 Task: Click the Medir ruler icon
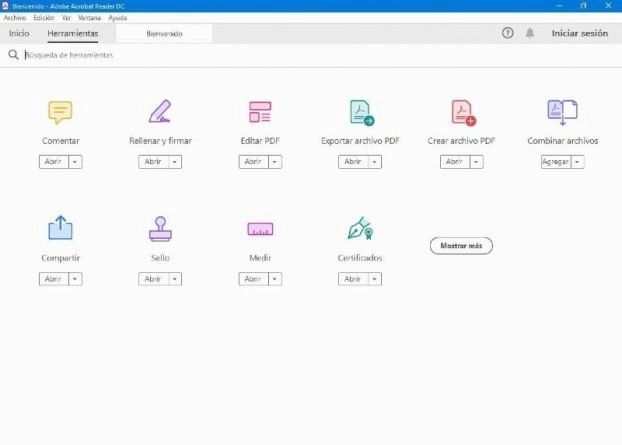tap(260, 229)
